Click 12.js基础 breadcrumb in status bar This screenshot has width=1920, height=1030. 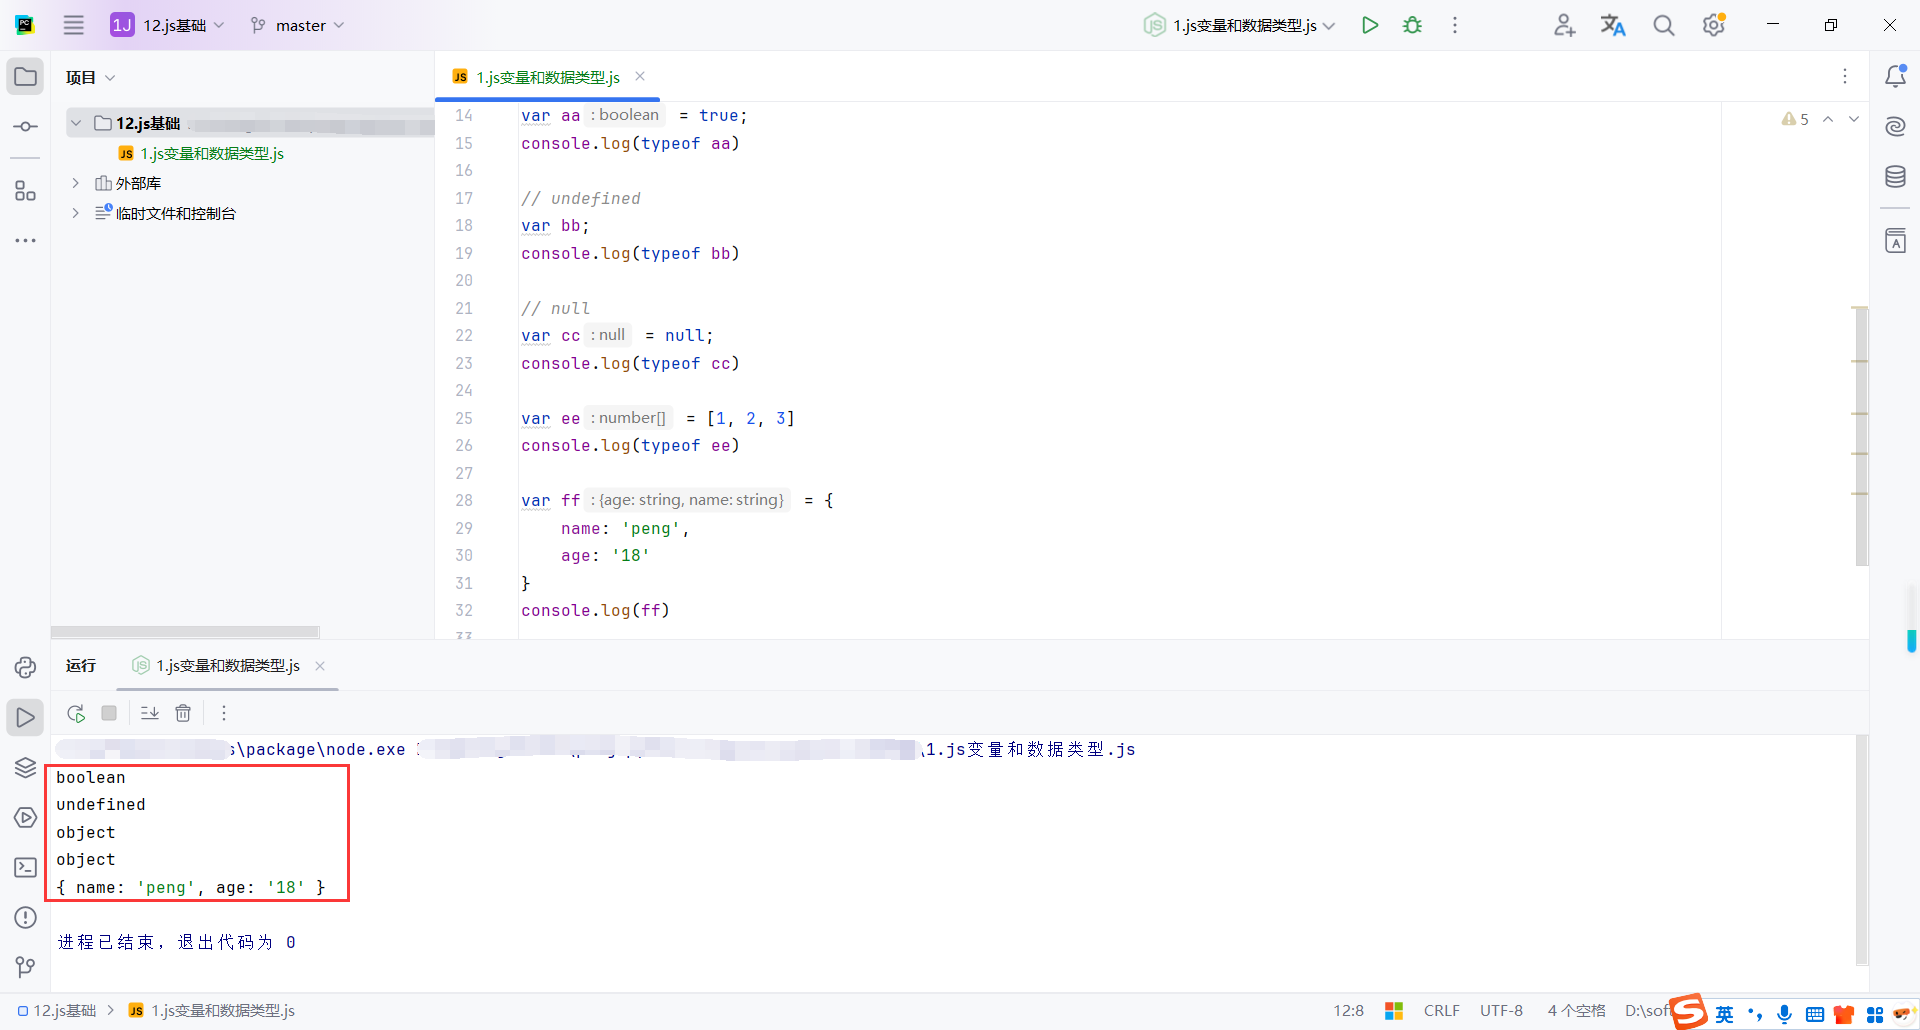pyautogui.click(x=57, y=1011)
